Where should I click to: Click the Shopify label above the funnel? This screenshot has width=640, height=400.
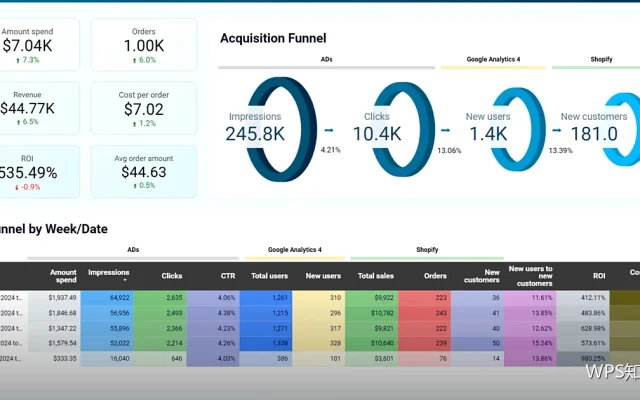point(601,59)
